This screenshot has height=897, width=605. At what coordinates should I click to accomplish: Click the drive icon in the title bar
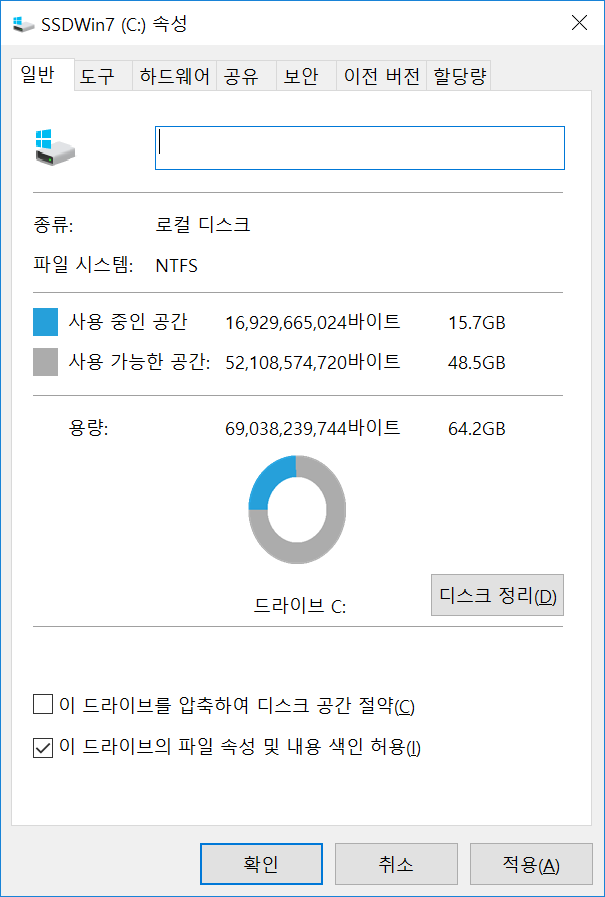[23, 24]
